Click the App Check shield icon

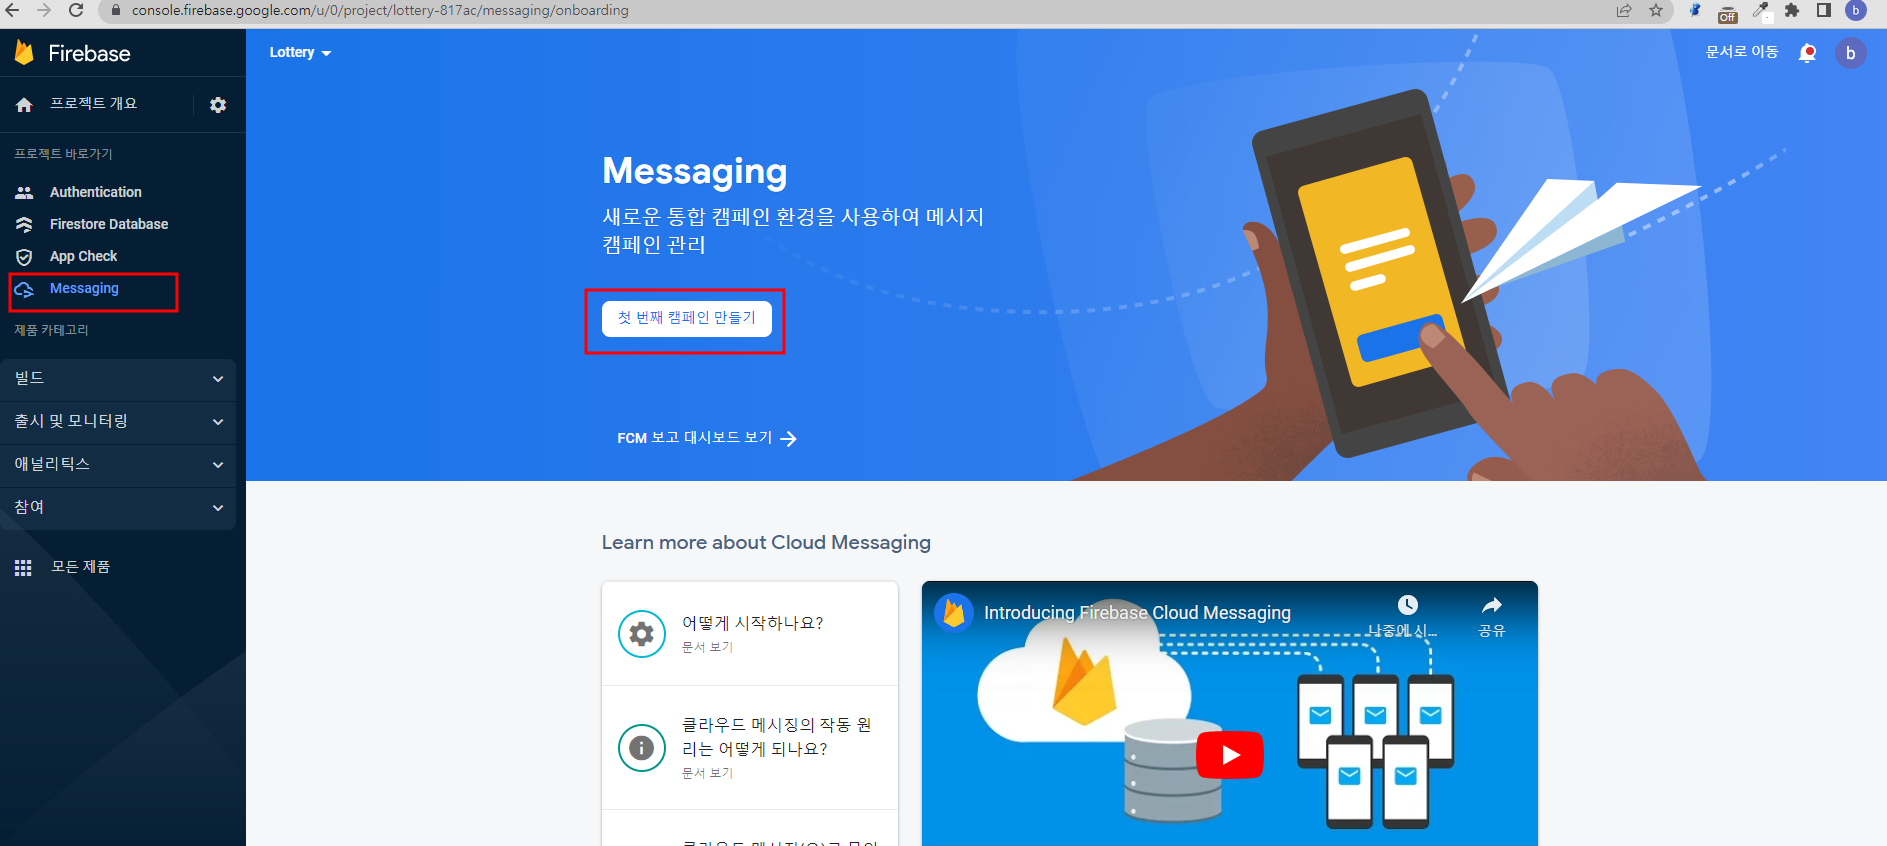coord(24,257)
